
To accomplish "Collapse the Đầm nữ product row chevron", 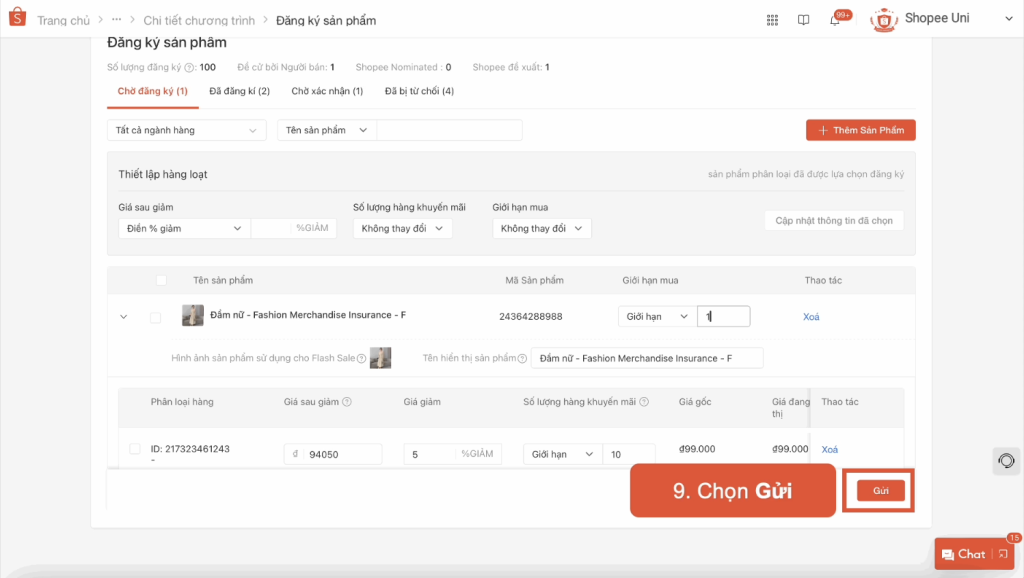I will pos(124,316).
